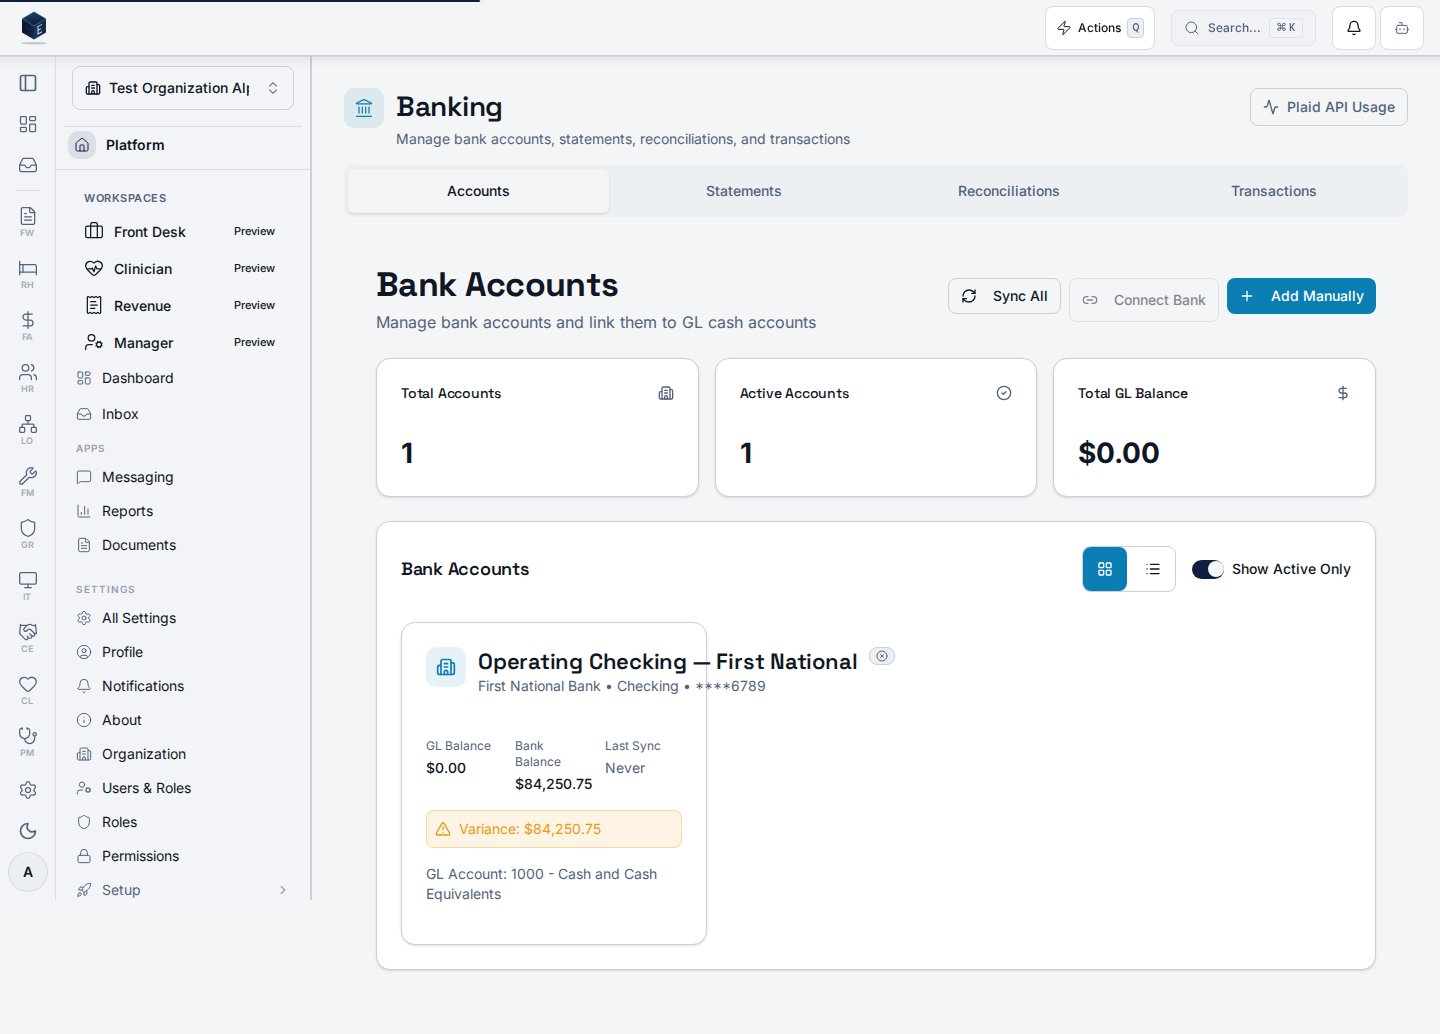Open Messaging app
The image size is (1440, 1034).
pos(183,477)
